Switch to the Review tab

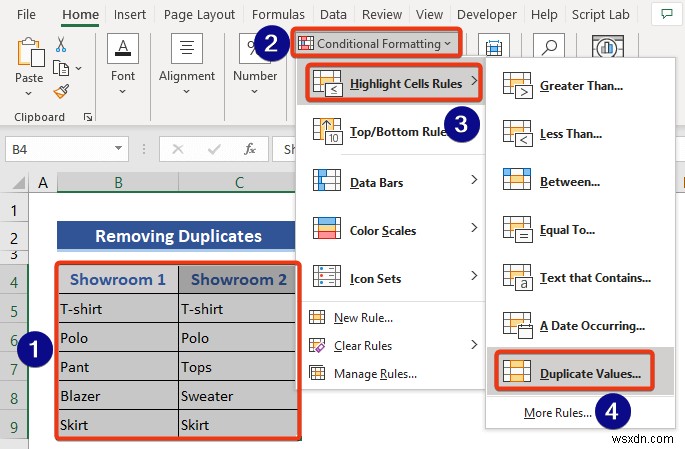point(381,14)
